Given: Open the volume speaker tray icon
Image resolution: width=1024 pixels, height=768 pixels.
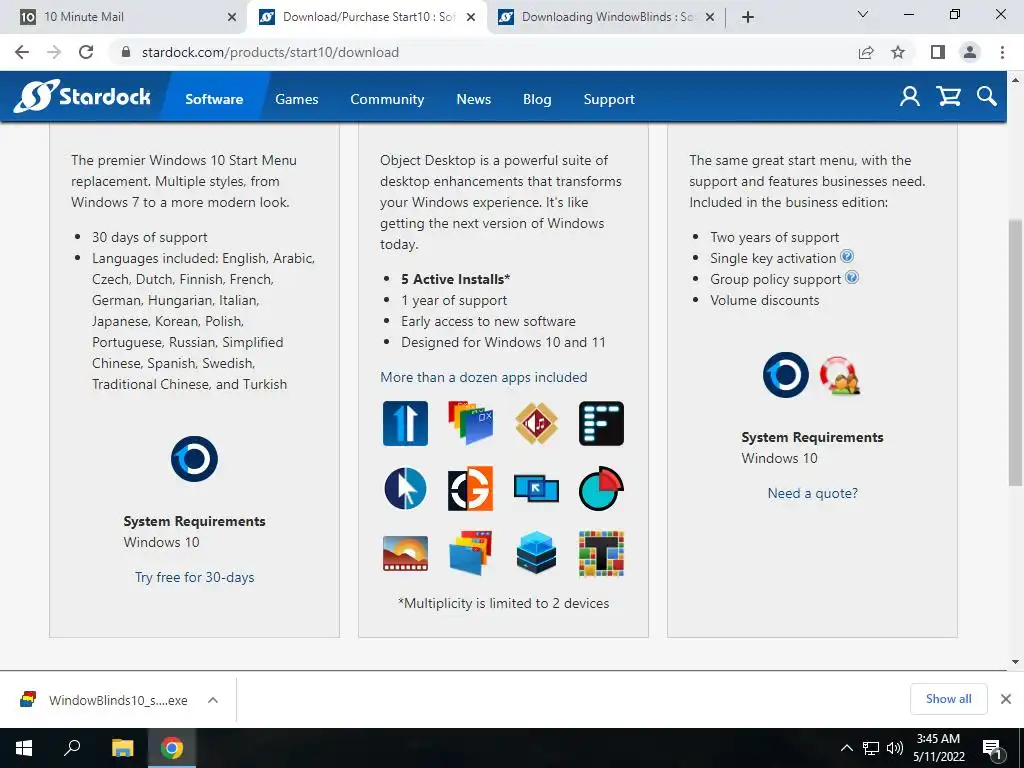Looking at the screenshot, I should click(x=895, y=748).
